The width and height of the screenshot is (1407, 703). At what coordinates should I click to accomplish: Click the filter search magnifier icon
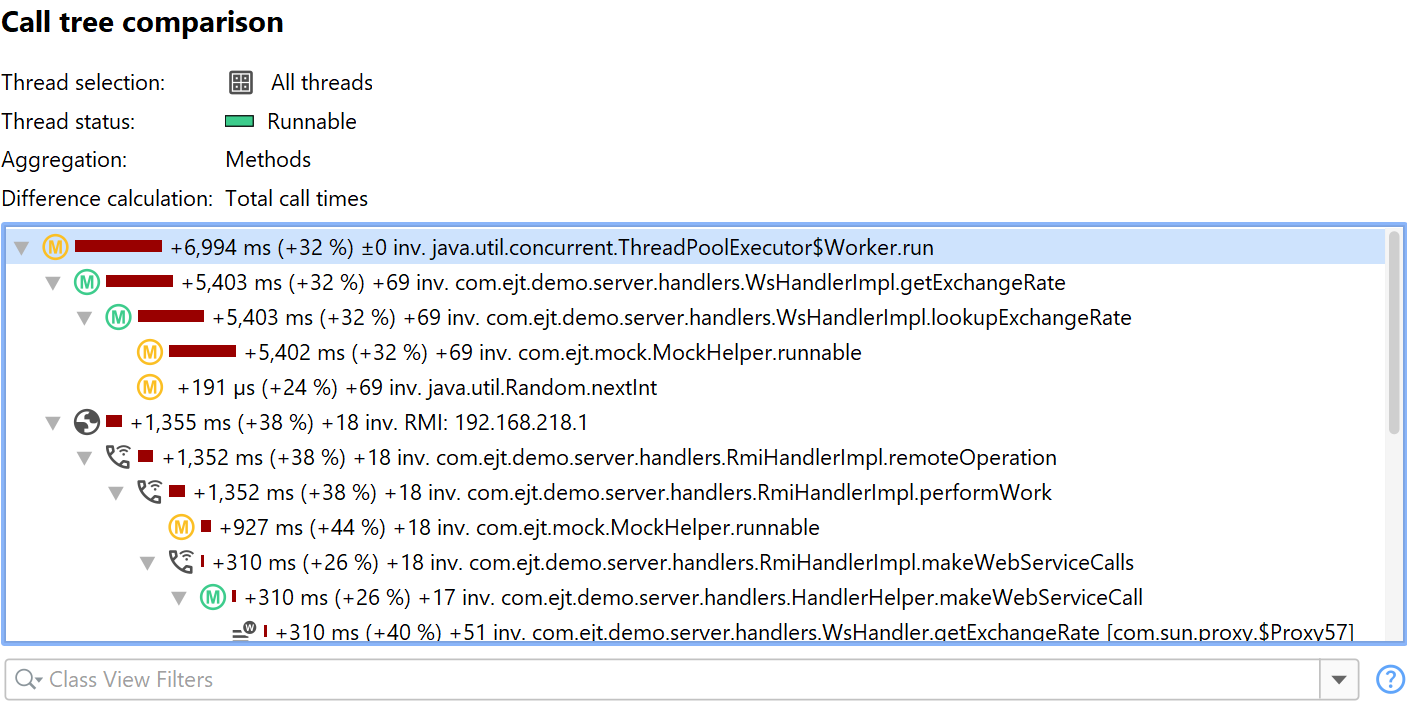27,680
